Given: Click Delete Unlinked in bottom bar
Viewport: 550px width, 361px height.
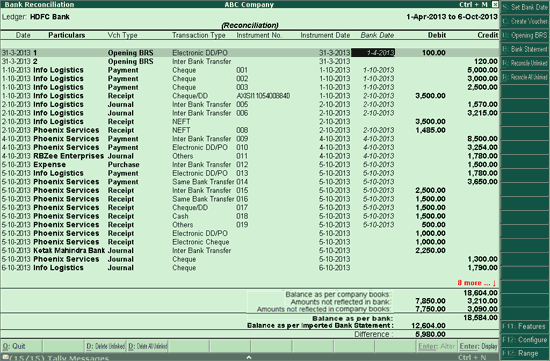Looking at the screenshot, I should tap(105, 346).
